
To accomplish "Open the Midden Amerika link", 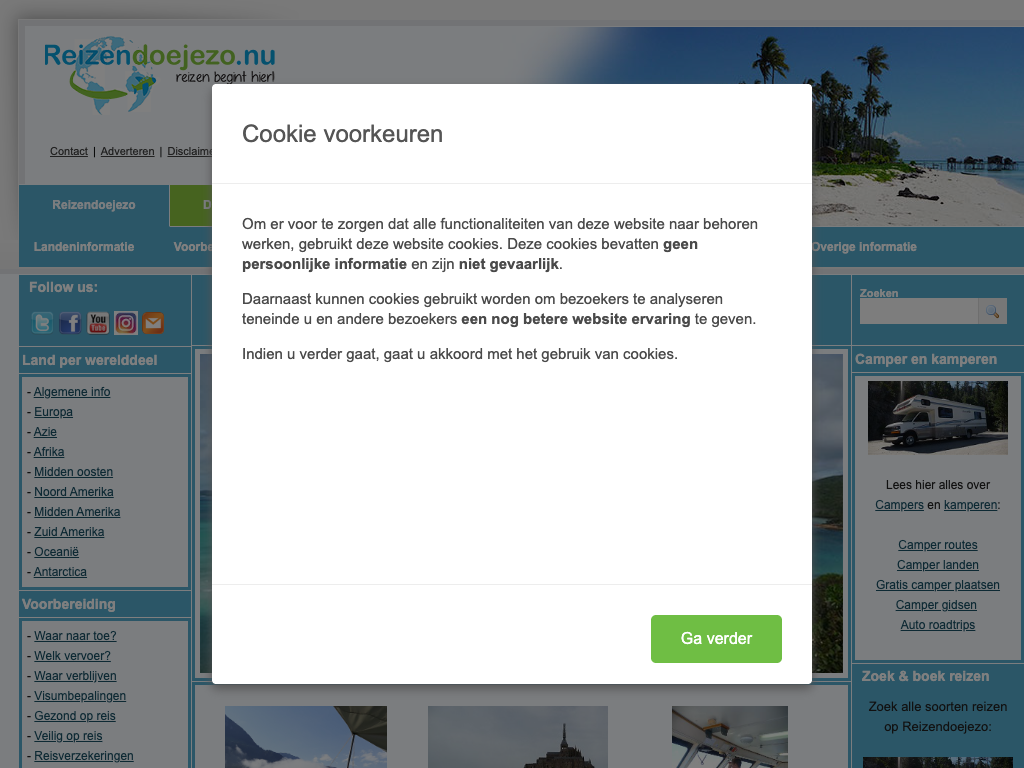I will pos(77,512).
